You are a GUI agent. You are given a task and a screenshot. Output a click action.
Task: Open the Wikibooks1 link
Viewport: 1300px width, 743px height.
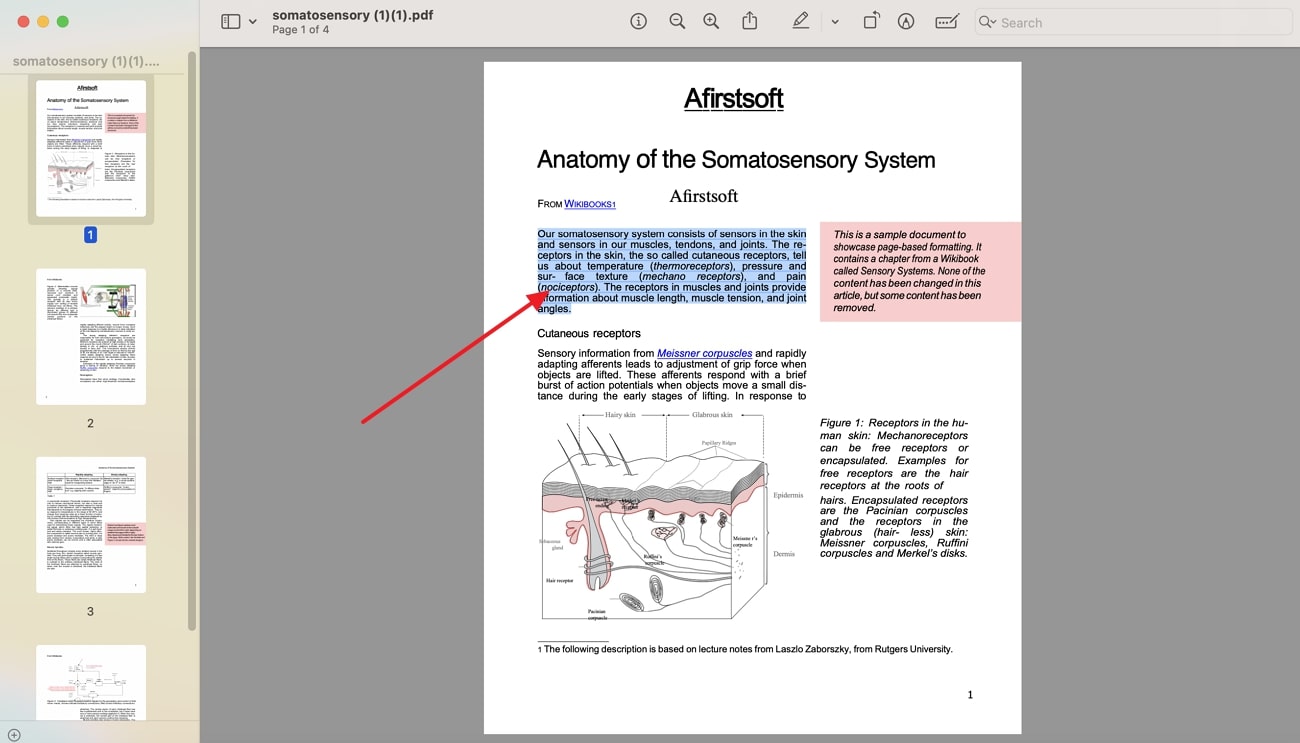pyautogui.click(x=589, y=204)
